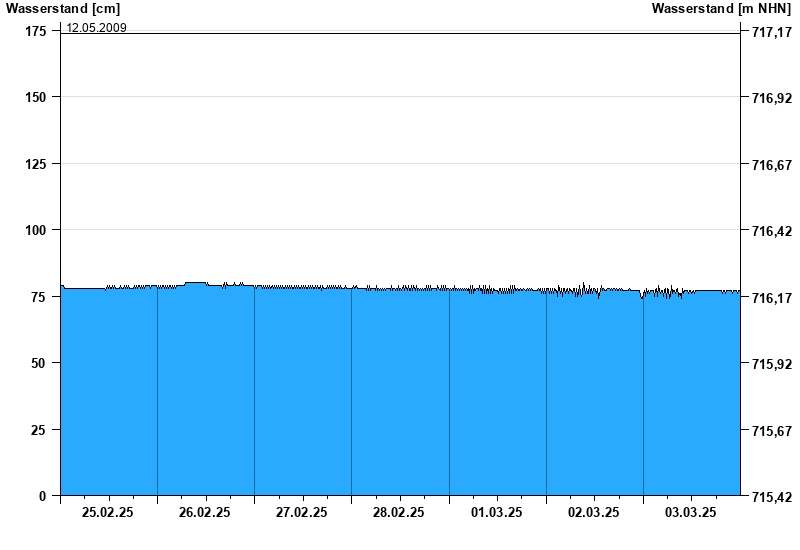
Task: Click the blue water level area of the chart
Action: [400, 400]
